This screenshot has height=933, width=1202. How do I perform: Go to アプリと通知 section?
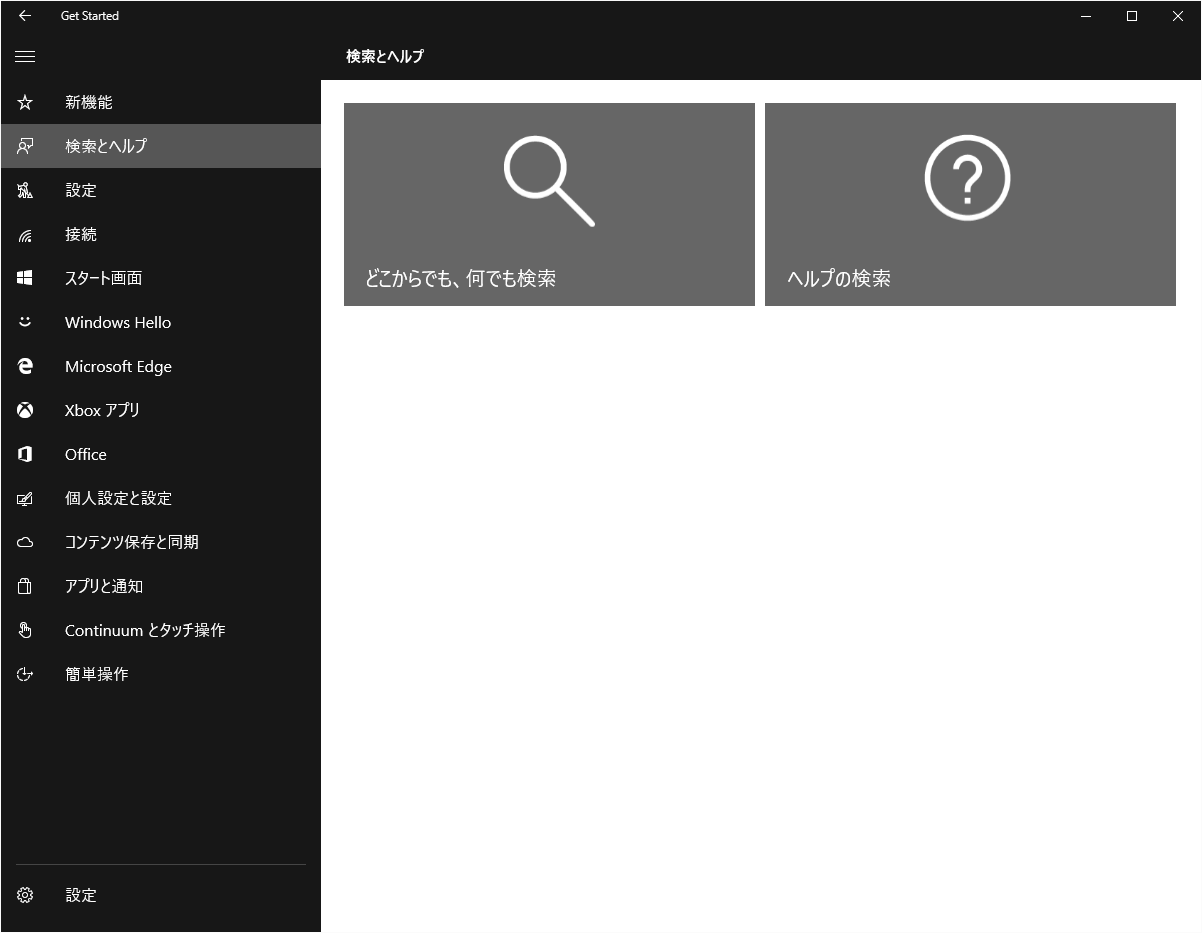[x=104, y=586]
